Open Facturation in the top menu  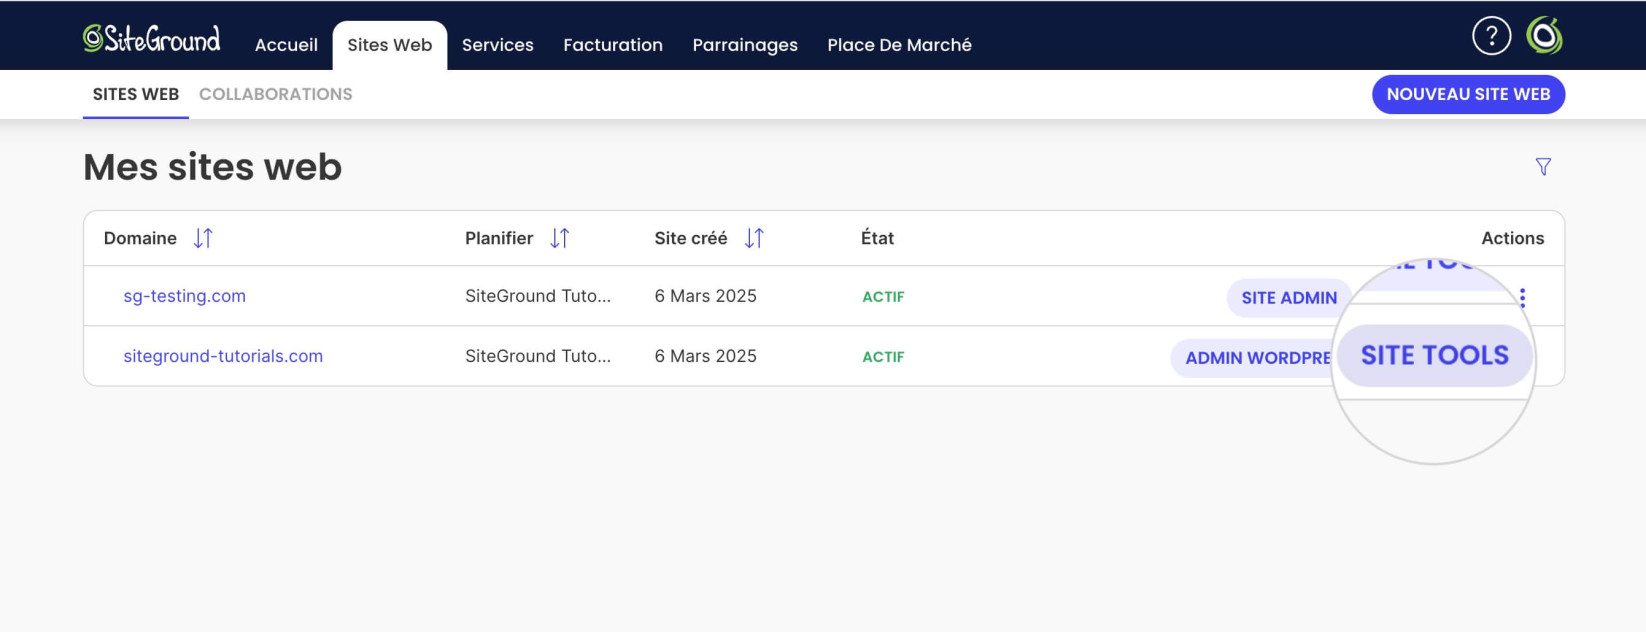tap(613, 45)
